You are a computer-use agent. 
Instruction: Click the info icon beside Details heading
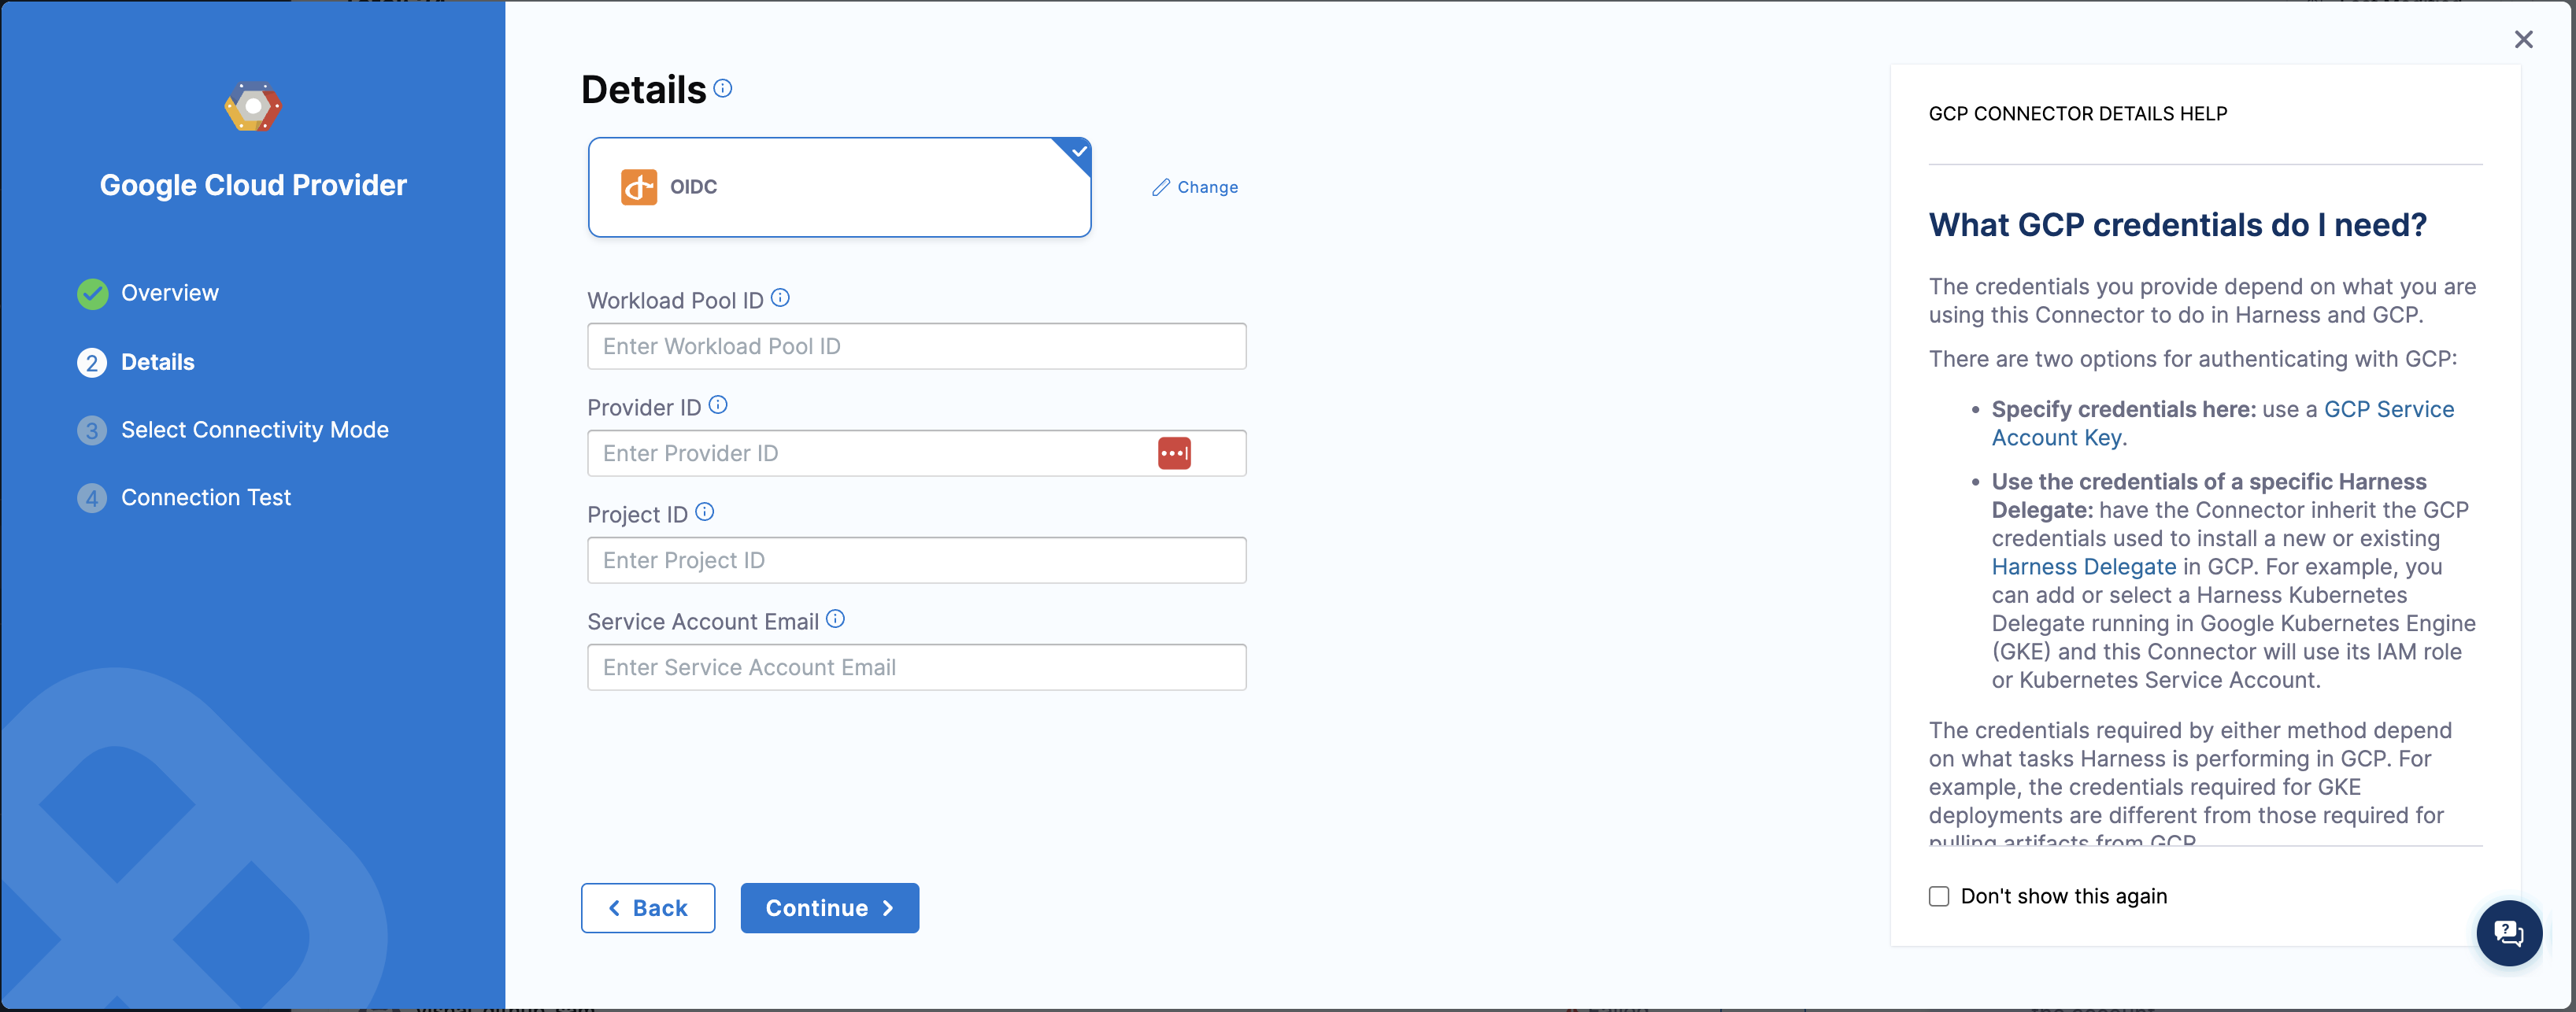pos(723,89)
